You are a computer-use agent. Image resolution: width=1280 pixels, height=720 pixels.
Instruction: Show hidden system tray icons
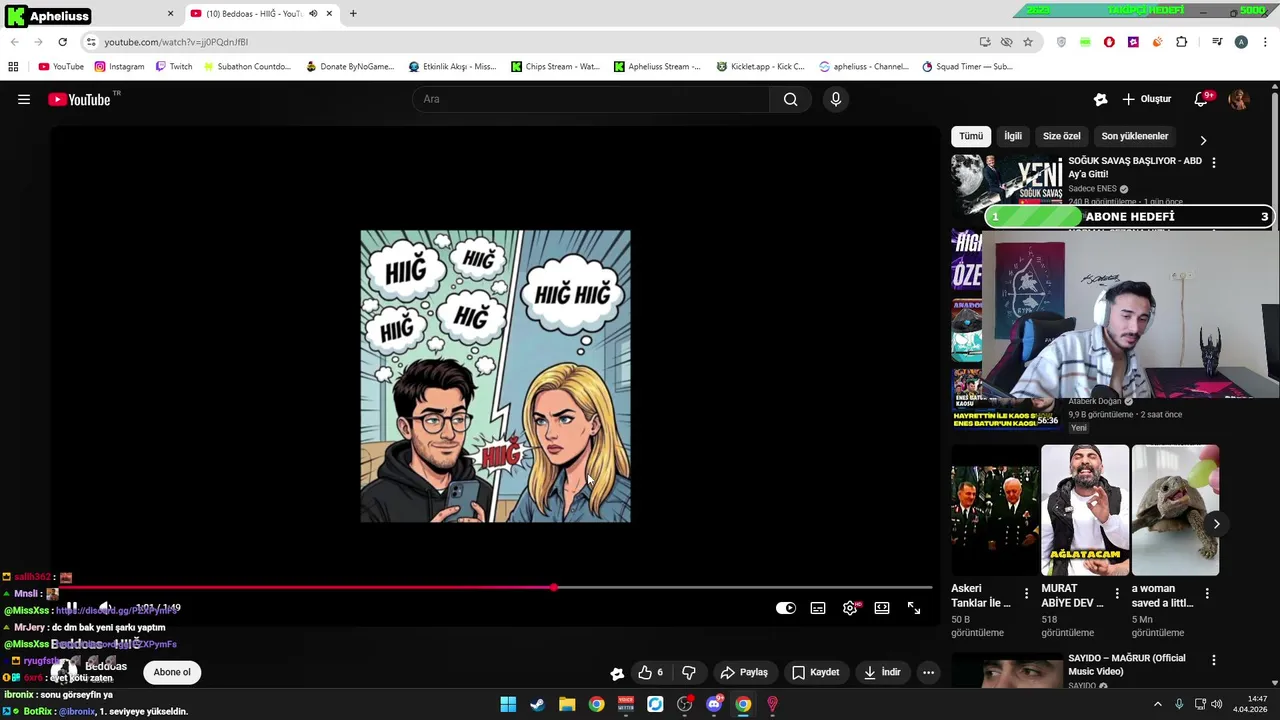pyautogui.click(x=1158, y=704)
